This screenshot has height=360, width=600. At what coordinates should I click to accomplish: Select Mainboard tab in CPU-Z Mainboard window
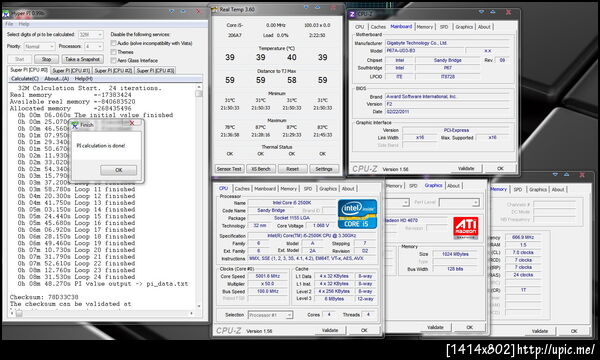pos(401,26)
